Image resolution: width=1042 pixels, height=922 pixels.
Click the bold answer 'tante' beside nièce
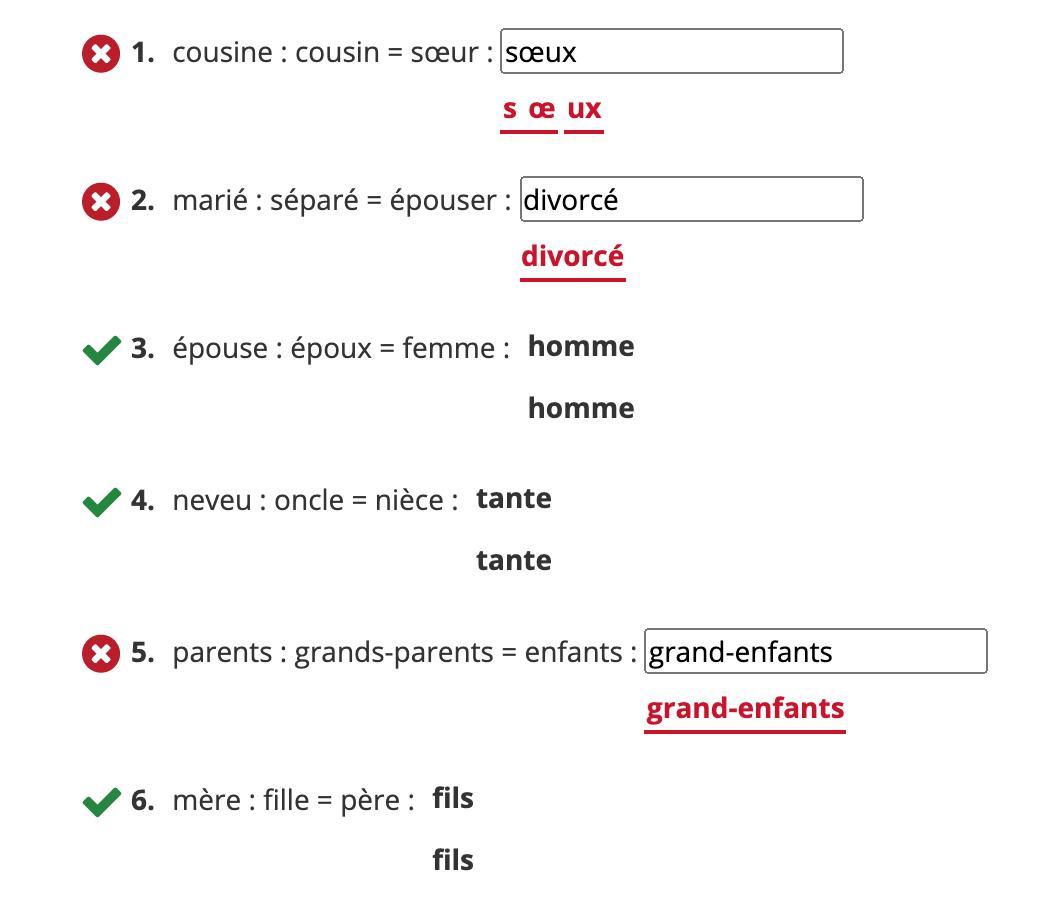514,499
